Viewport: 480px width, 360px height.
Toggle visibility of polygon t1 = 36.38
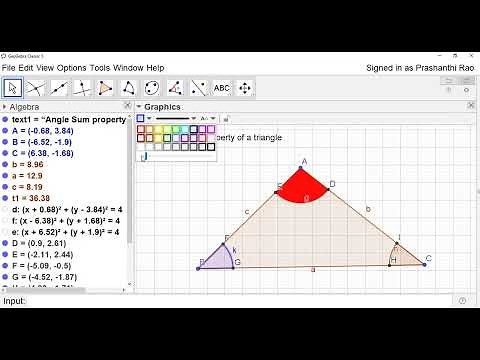(x=5, y=198)
